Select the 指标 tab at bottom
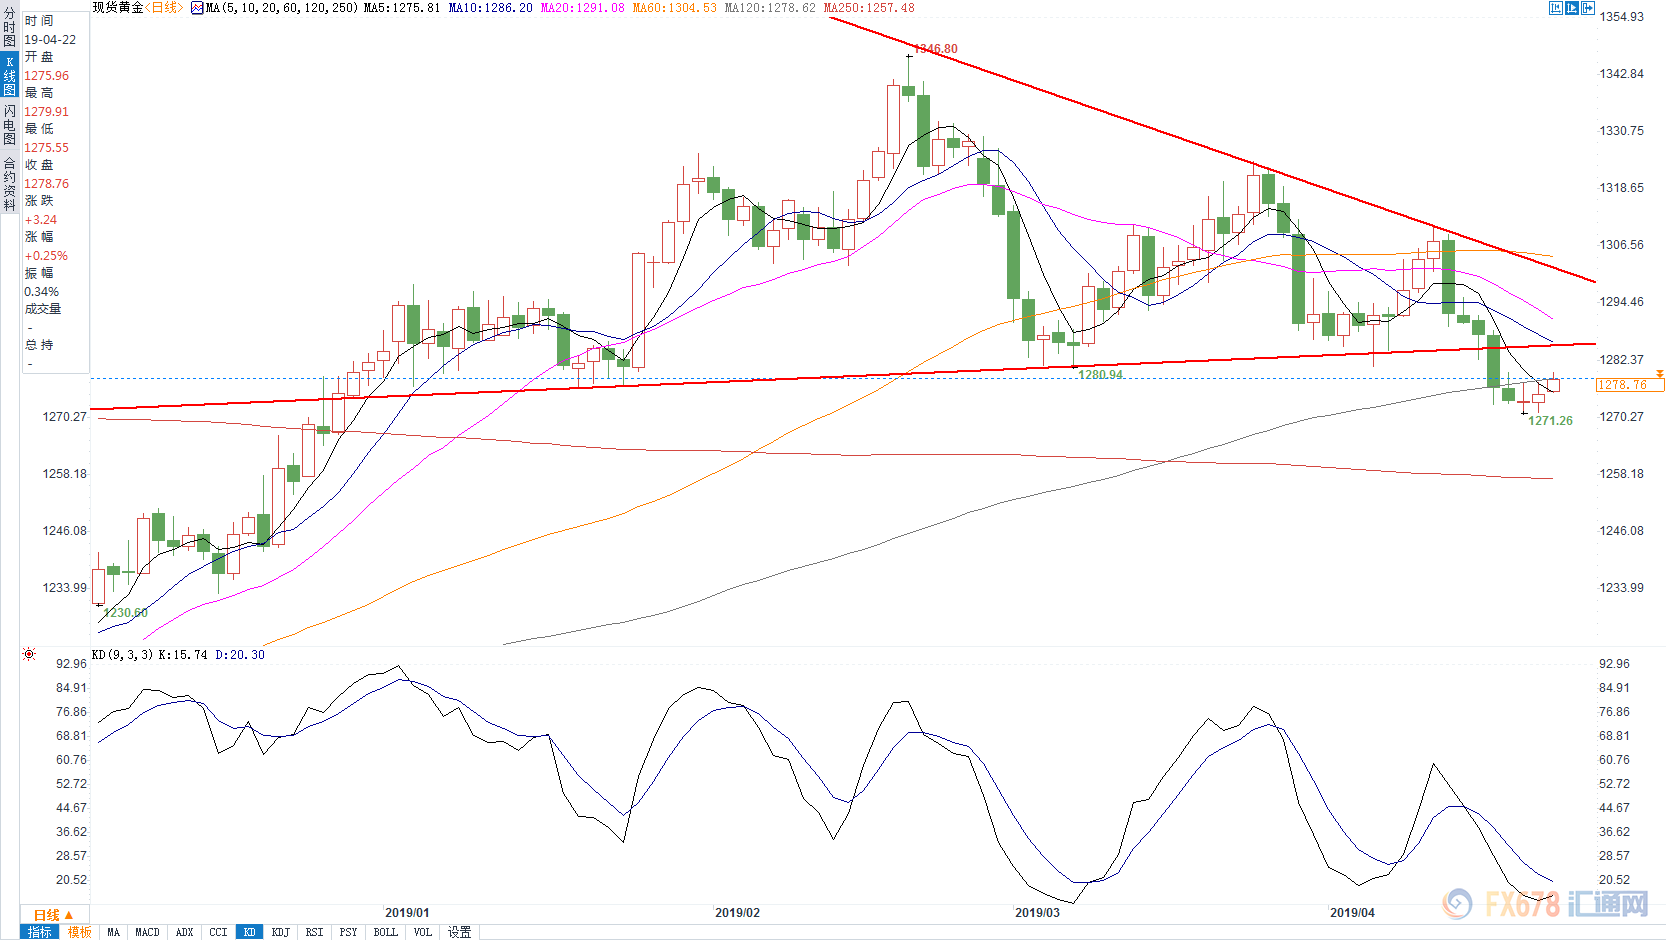This screenshot has height=940, width=1666. (40, 932)
